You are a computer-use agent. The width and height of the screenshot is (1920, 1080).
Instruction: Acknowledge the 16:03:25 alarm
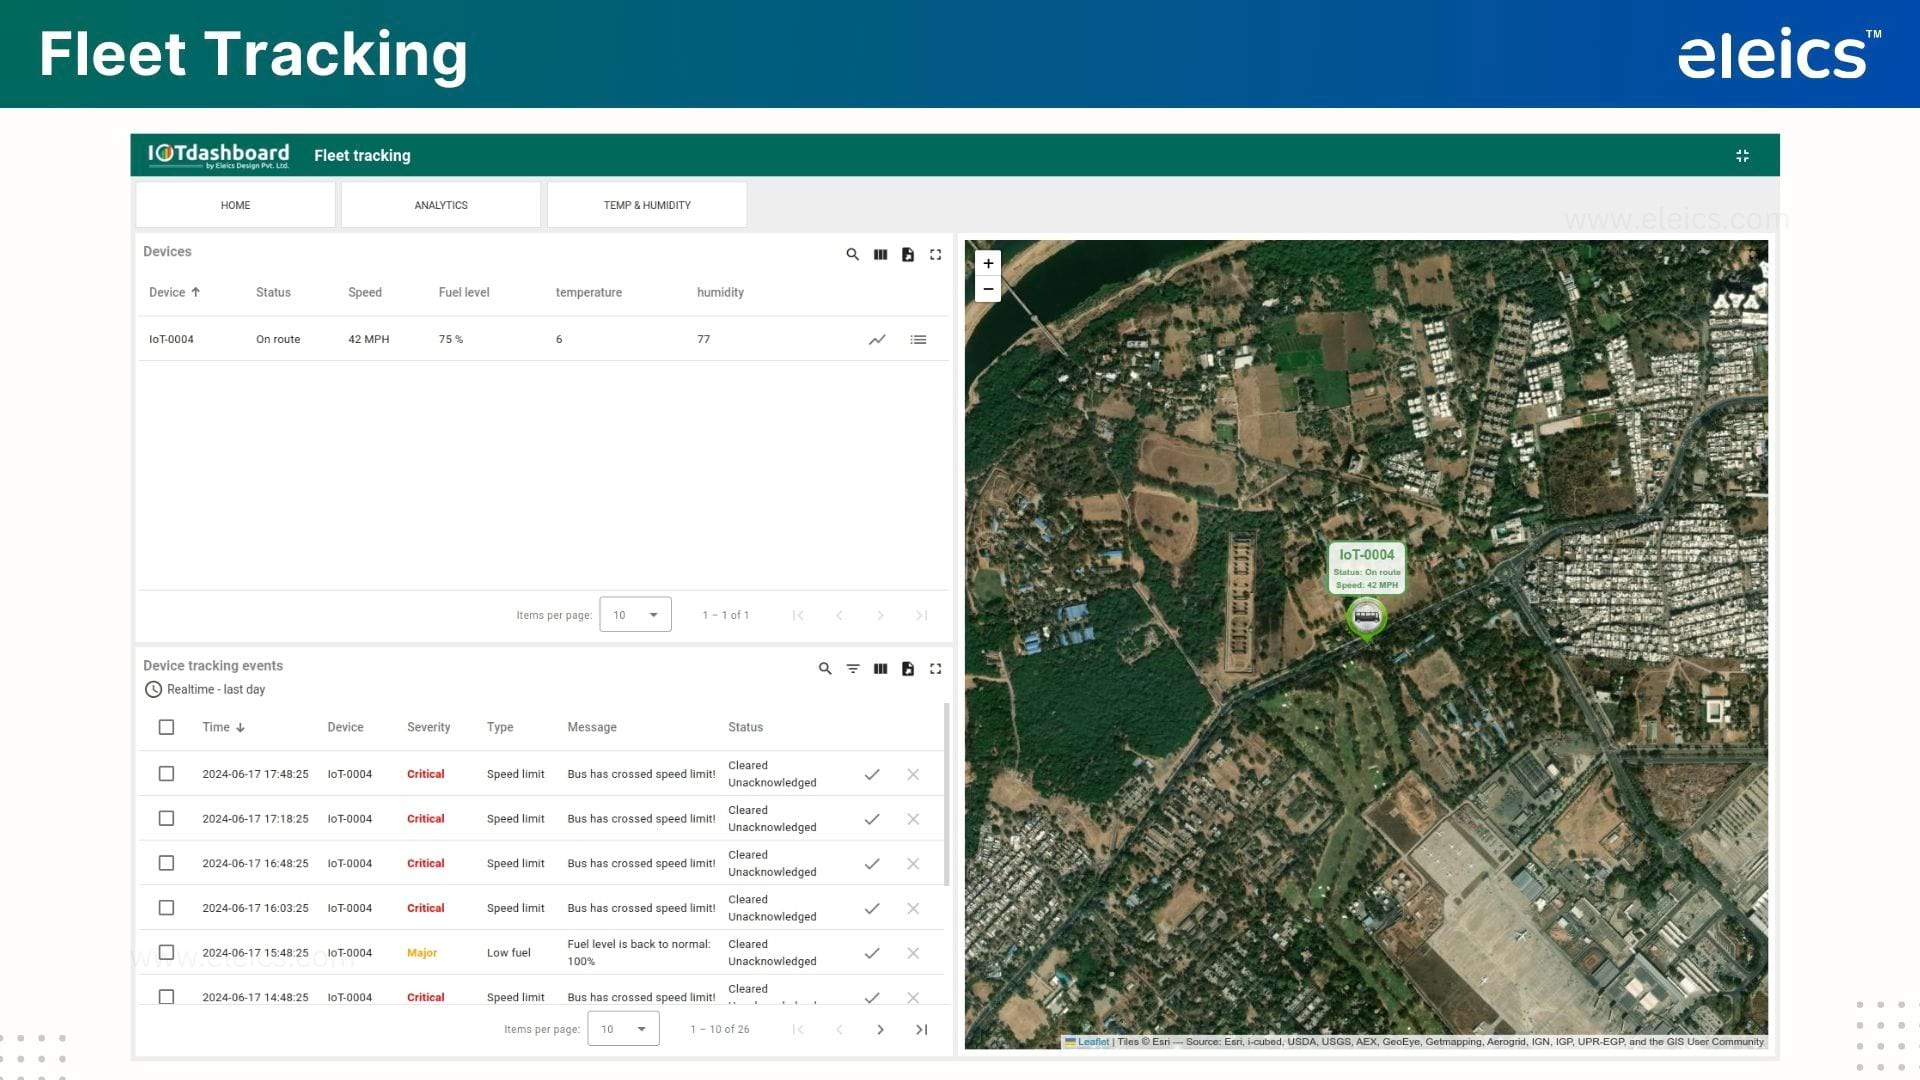pyautogui.click(x=872, y=909)
